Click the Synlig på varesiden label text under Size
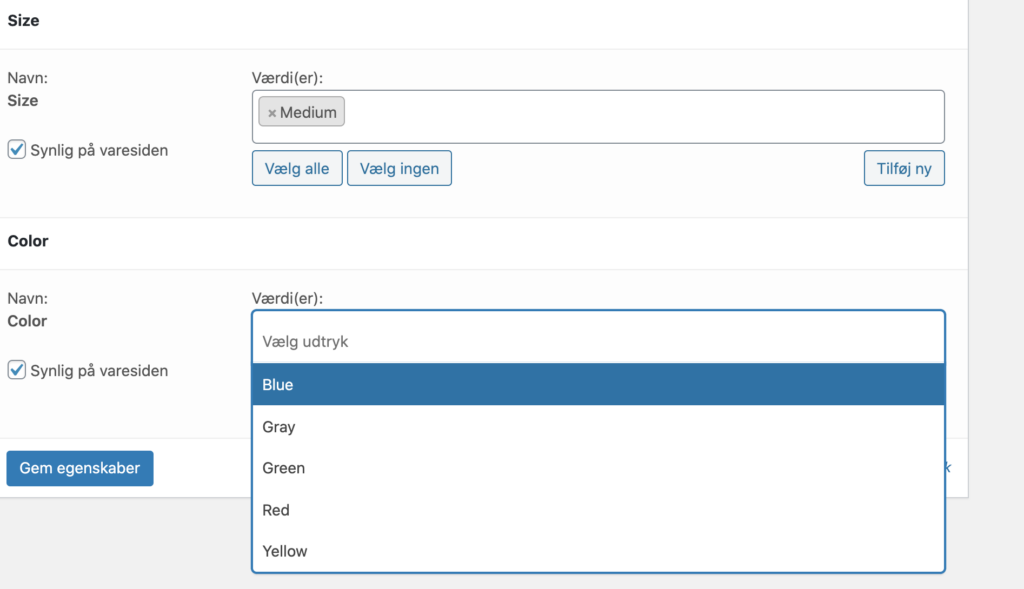The height and width of the screenshot is (589, 1024). point(99,150)
